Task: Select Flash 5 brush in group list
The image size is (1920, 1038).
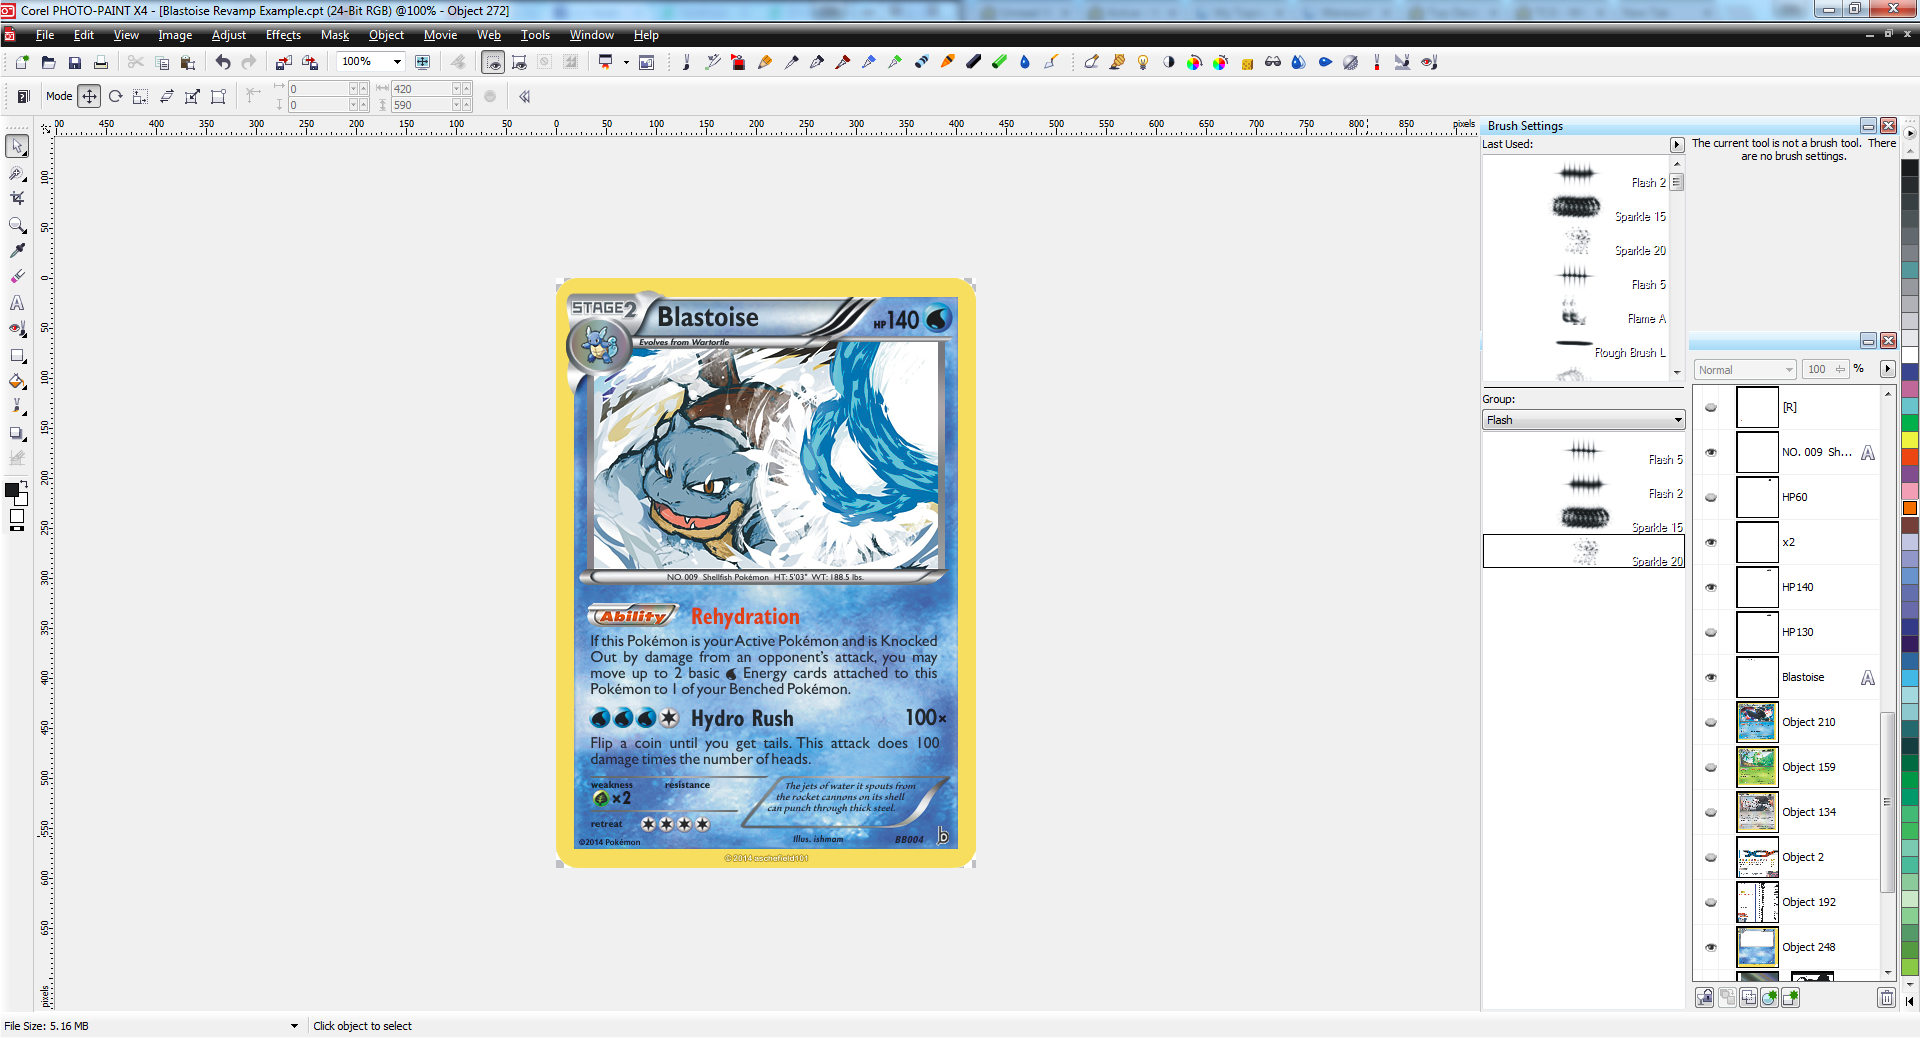Action: click(1583, 453)
